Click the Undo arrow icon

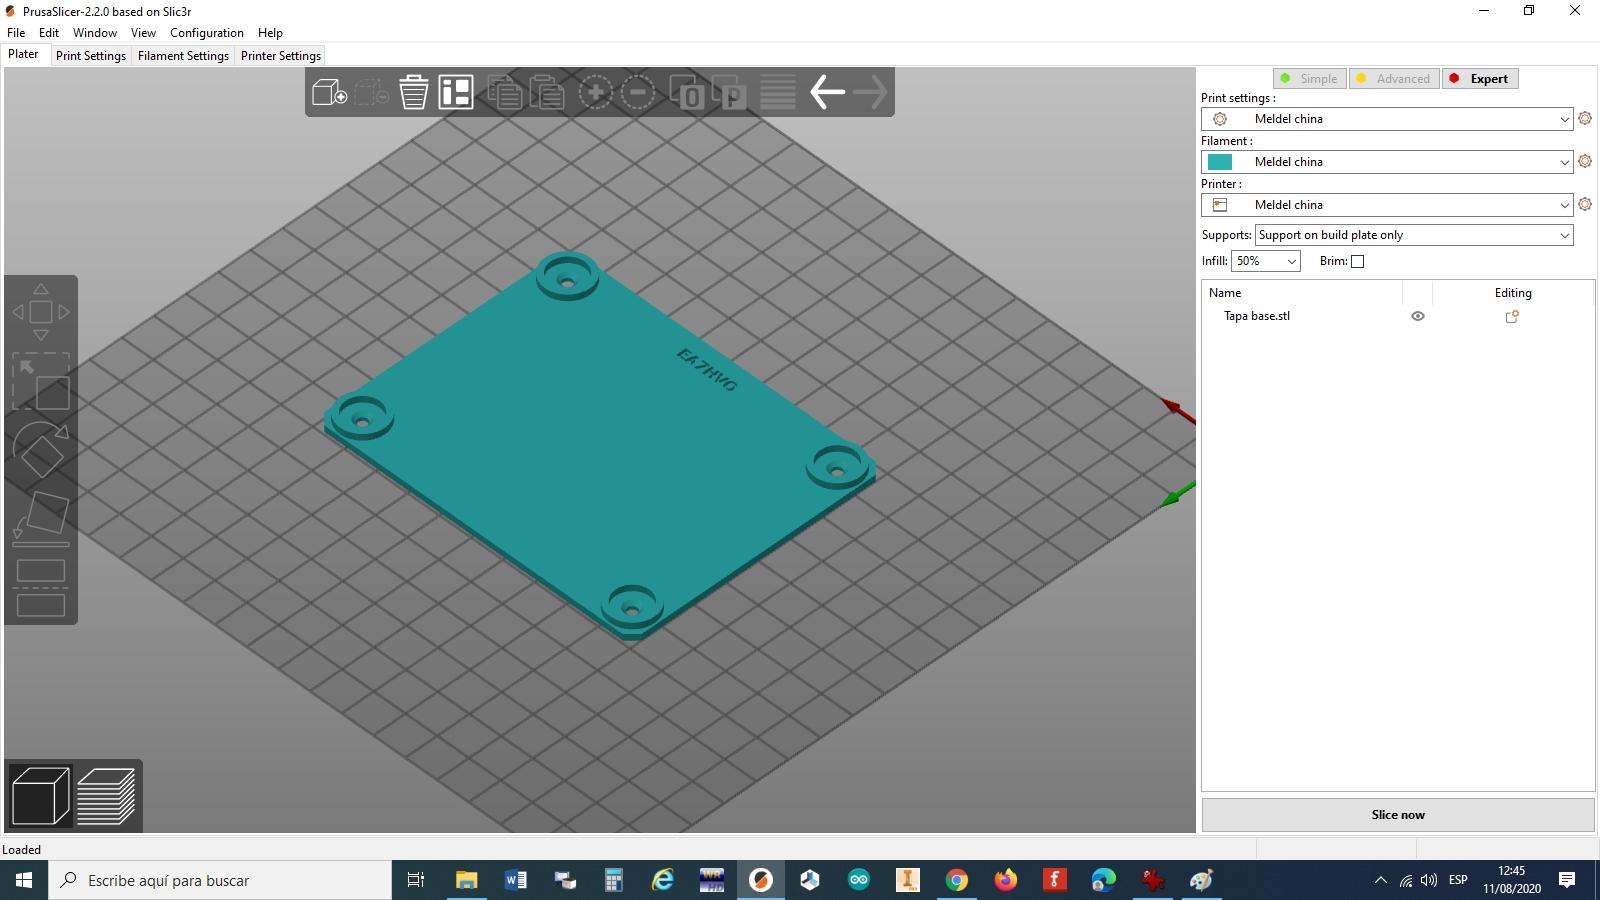click(827, 93)
